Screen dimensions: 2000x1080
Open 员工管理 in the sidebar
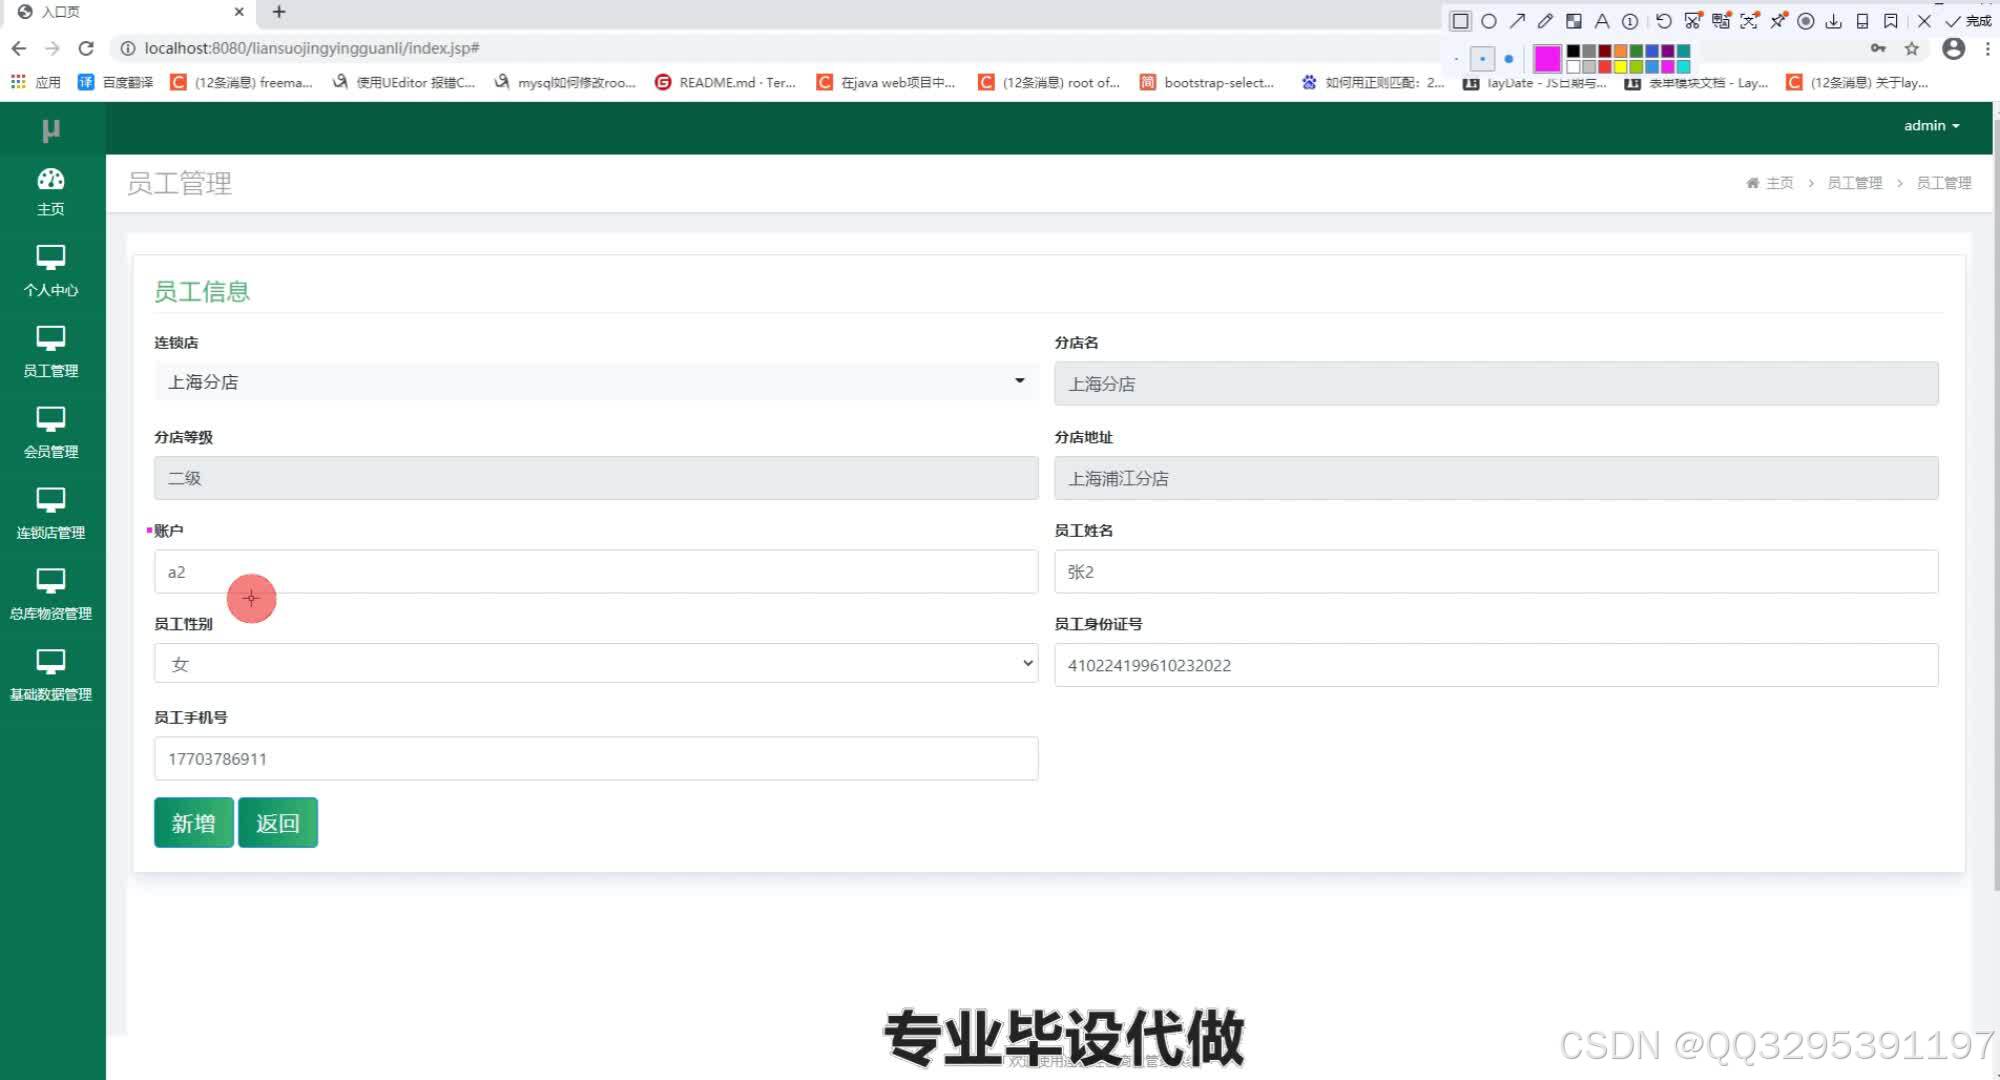(51, 353)
